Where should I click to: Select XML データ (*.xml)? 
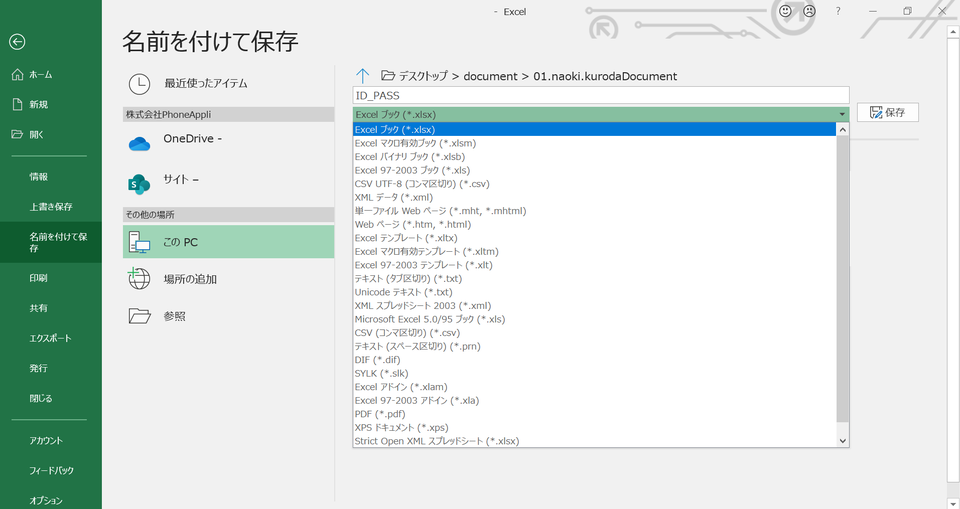click(594, 197)
